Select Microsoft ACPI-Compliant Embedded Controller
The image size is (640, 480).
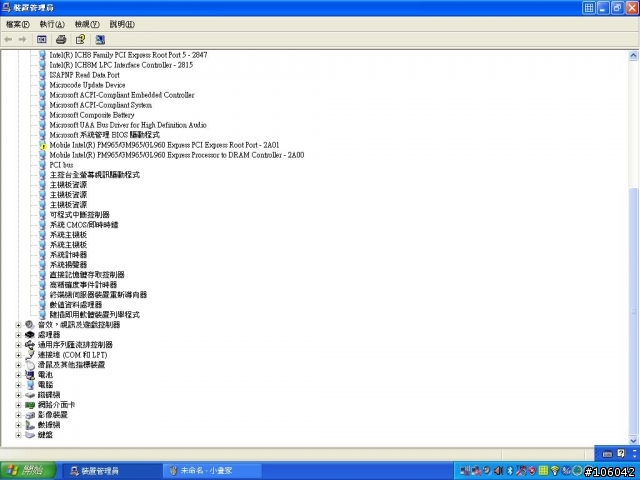click(122, 95)
